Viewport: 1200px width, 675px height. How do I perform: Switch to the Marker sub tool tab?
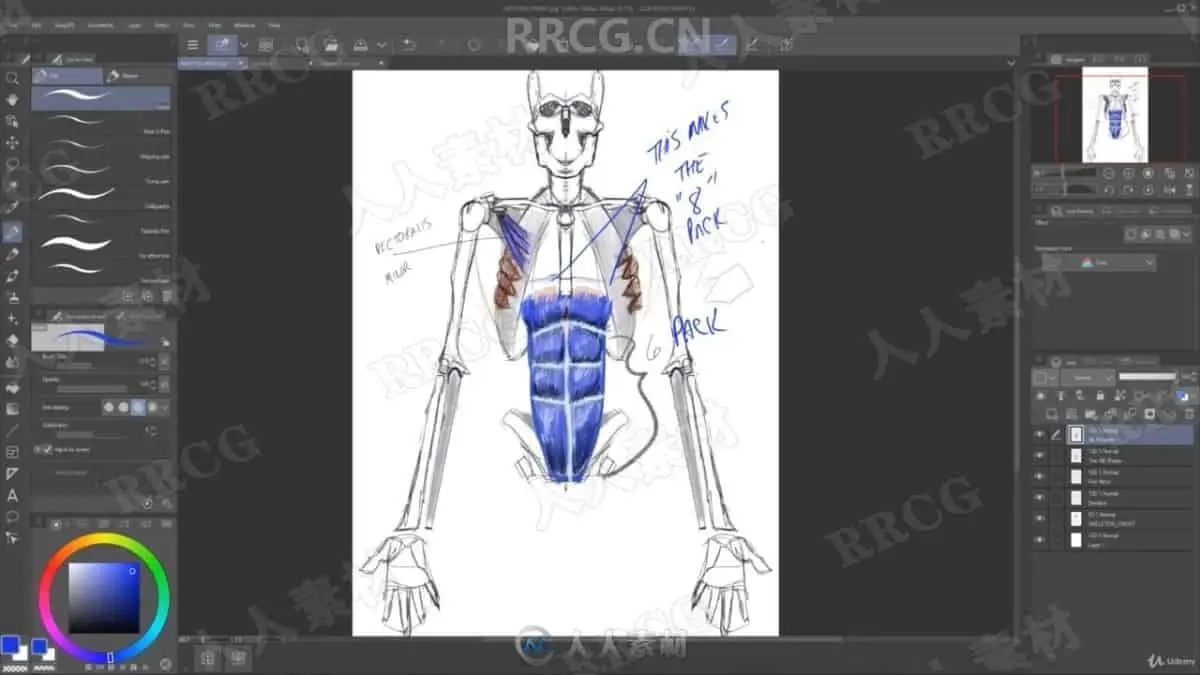(x=138, y=75)
